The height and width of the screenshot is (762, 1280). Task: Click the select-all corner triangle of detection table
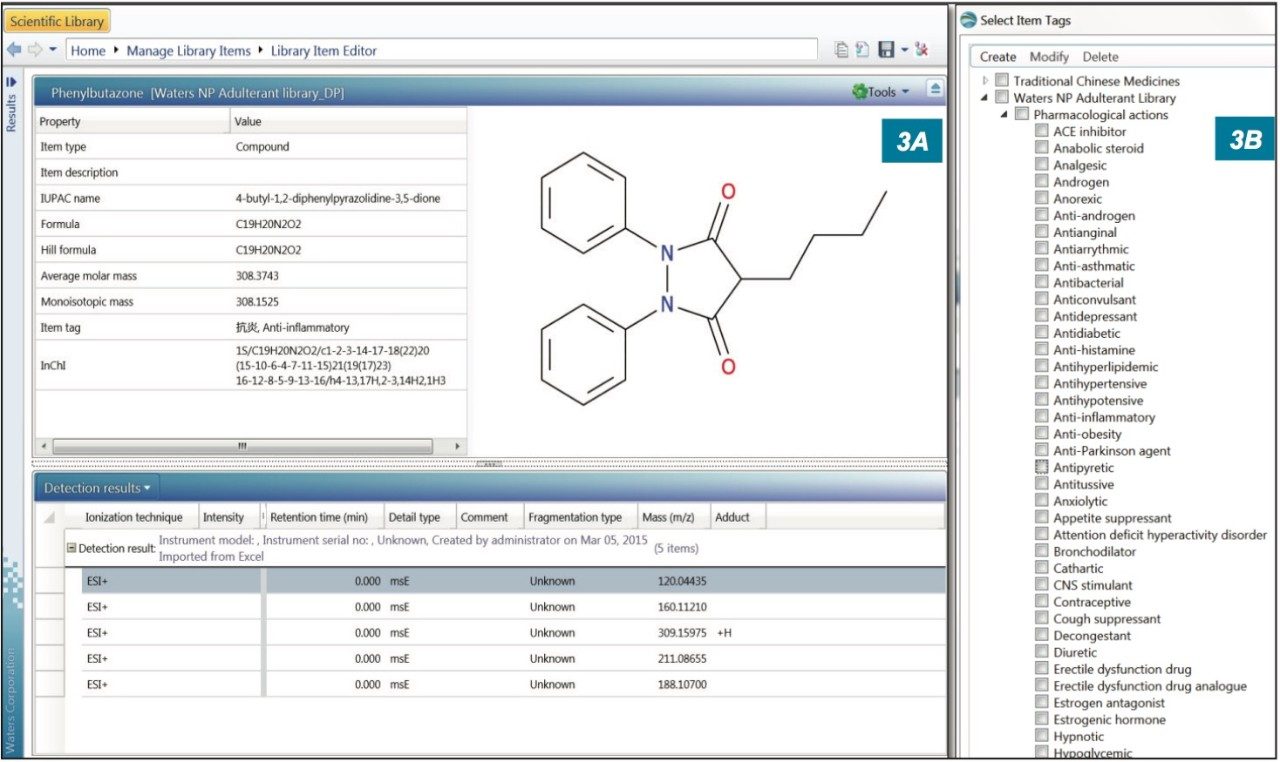point(49,517)
